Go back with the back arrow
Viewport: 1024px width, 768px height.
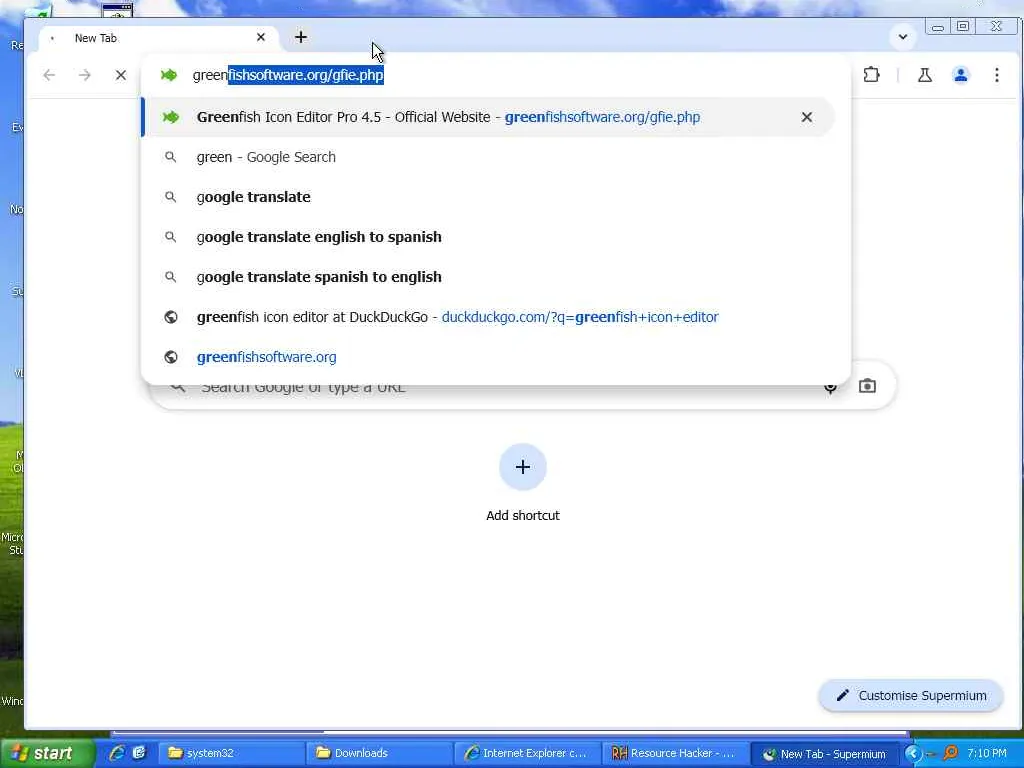click(49, 75)
